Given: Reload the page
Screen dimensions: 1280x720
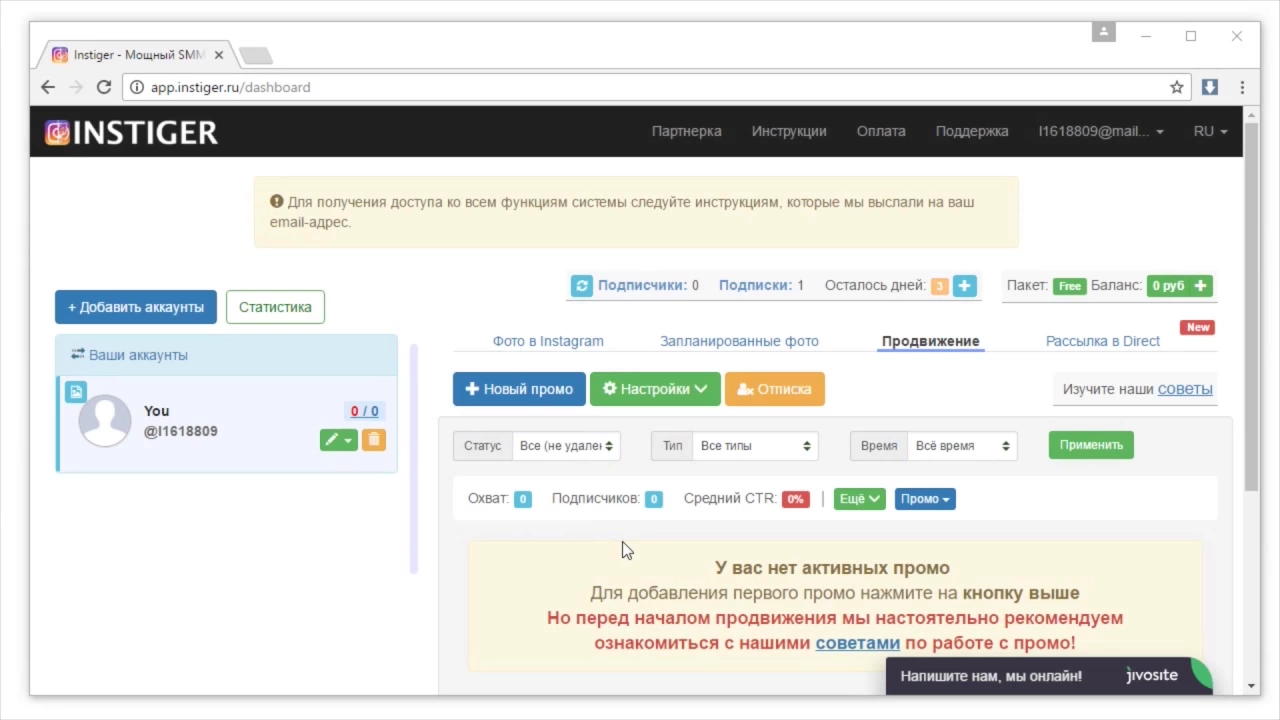Looking at the screenshot, I should [x=103, y=87].
